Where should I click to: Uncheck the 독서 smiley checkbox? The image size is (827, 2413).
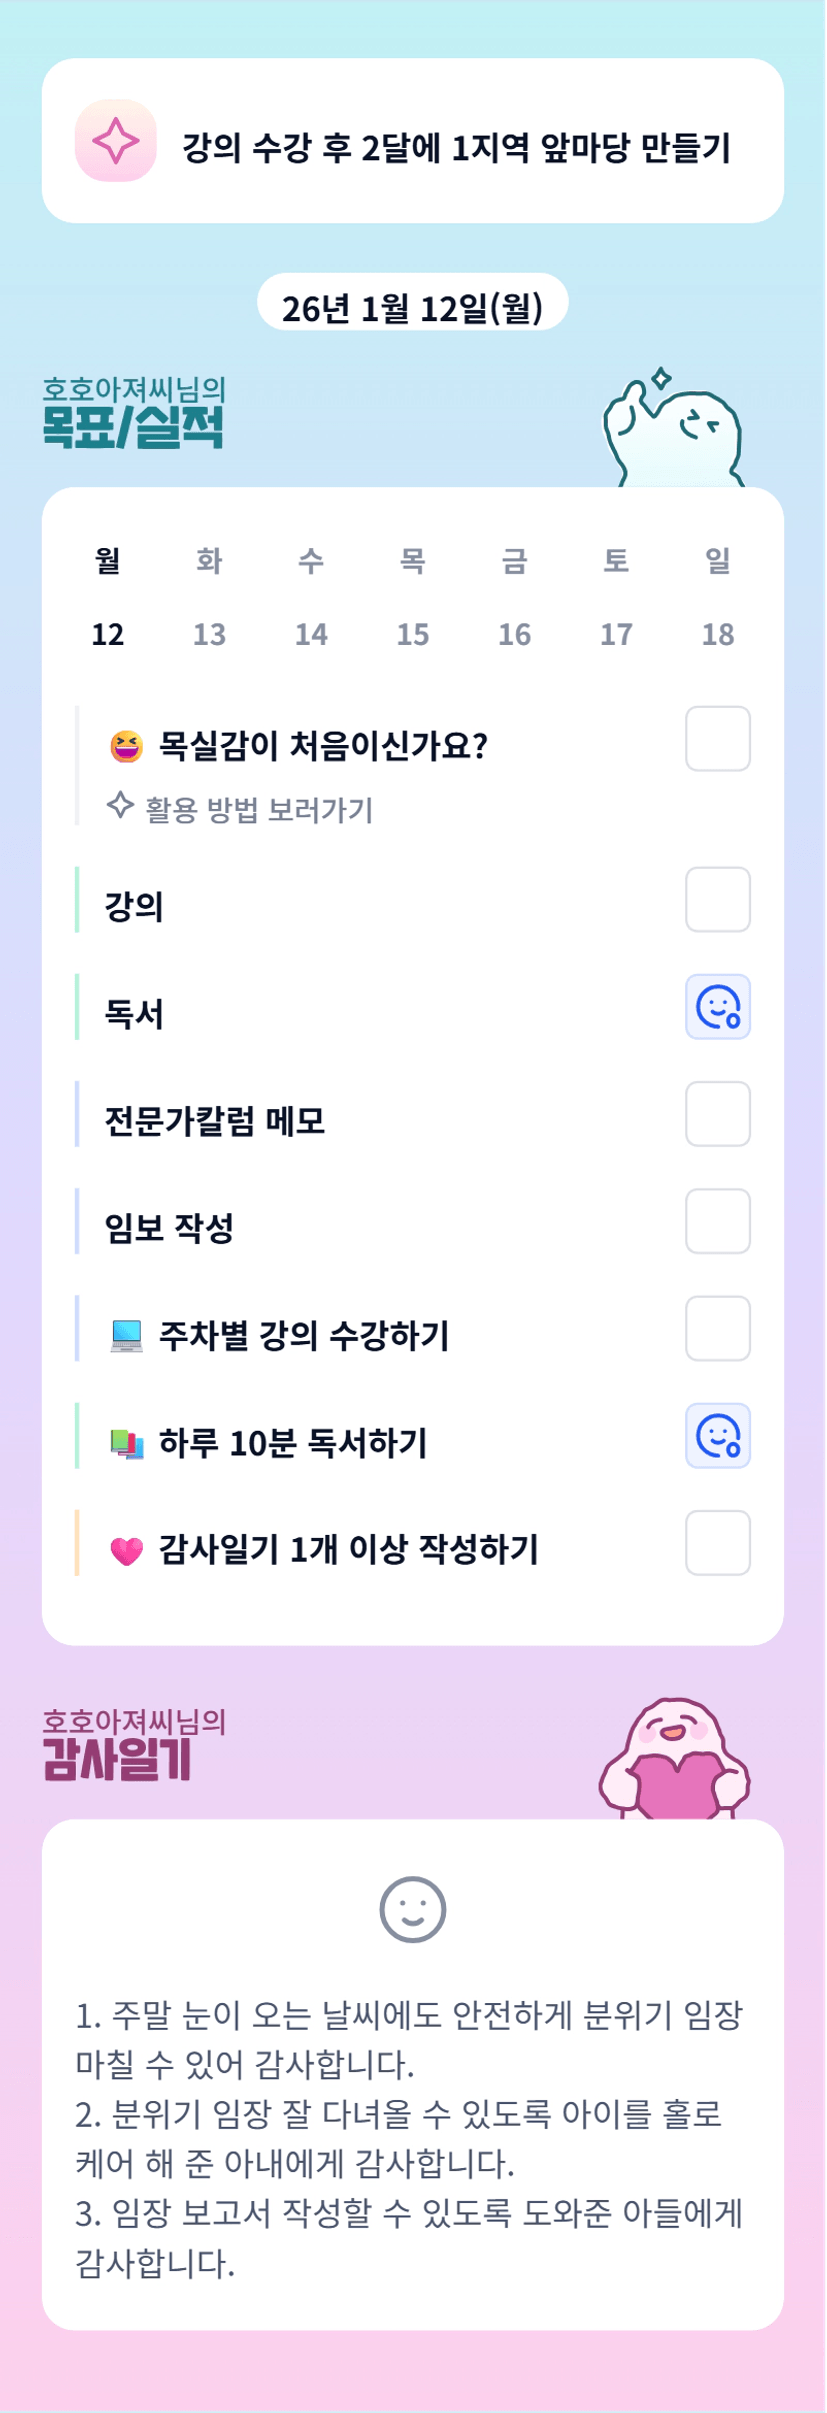coord(717,1007)
